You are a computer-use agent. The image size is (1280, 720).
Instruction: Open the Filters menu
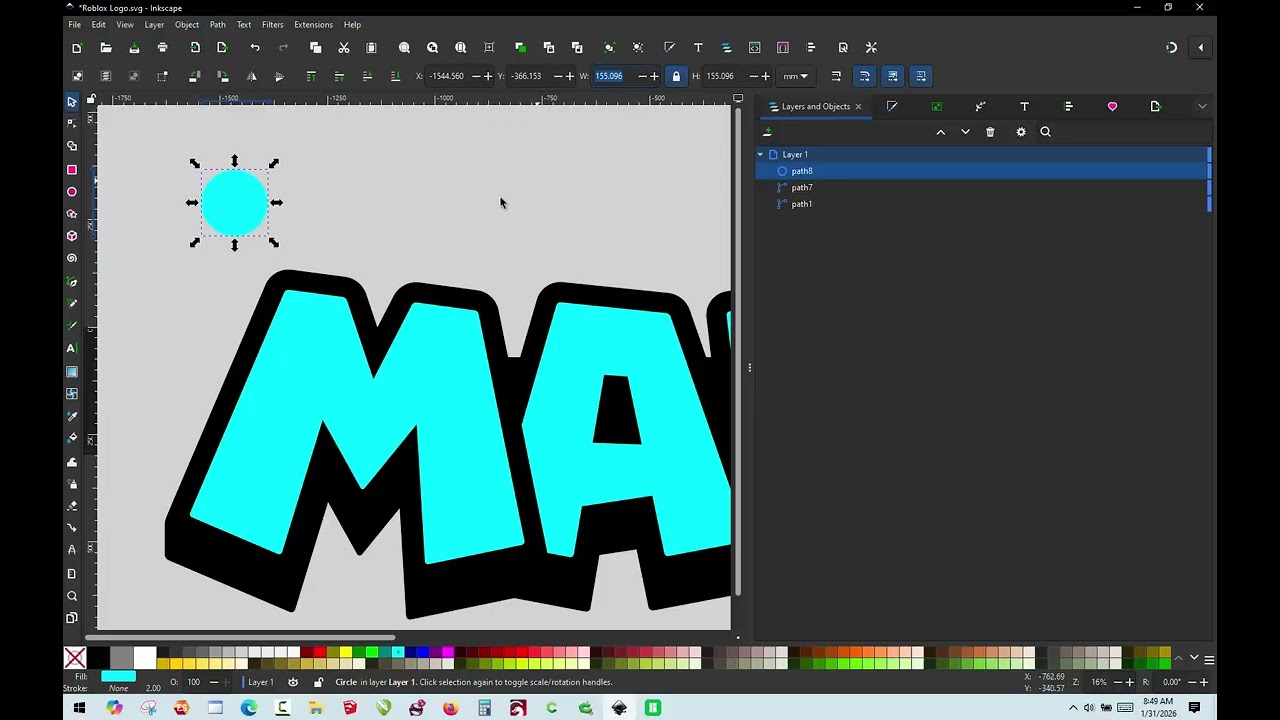[x=272, y=24]
